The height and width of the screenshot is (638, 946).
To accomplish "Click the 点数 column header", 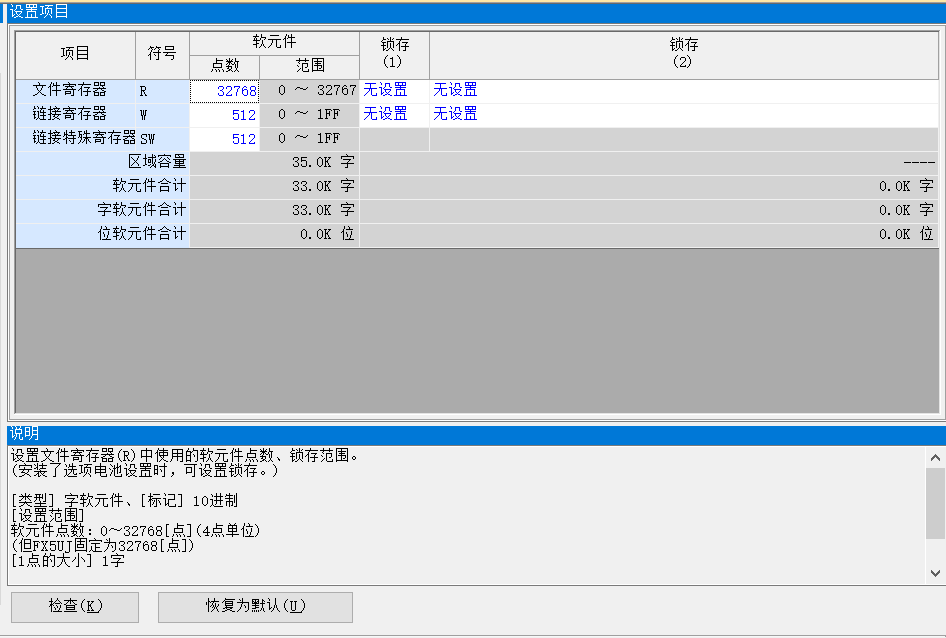I will pos(225,66).
